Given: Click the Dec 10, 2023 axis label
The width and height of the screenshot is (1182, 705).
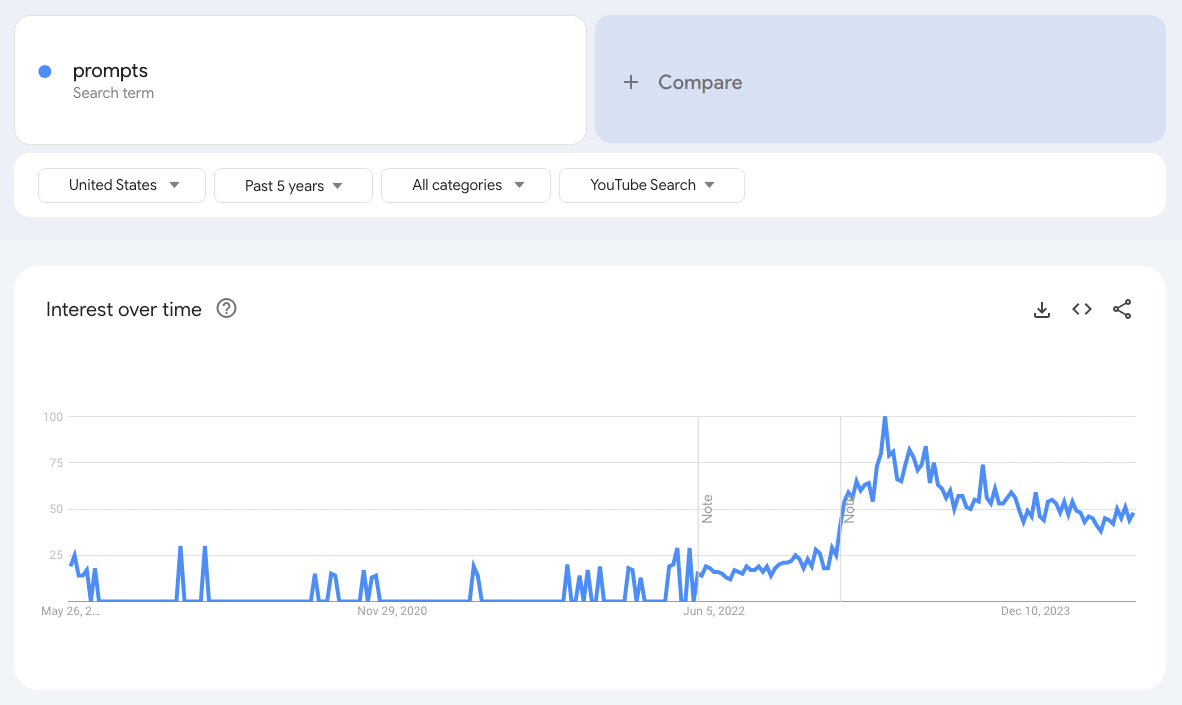Looking at the screenshot, I should click(1035, 610).
